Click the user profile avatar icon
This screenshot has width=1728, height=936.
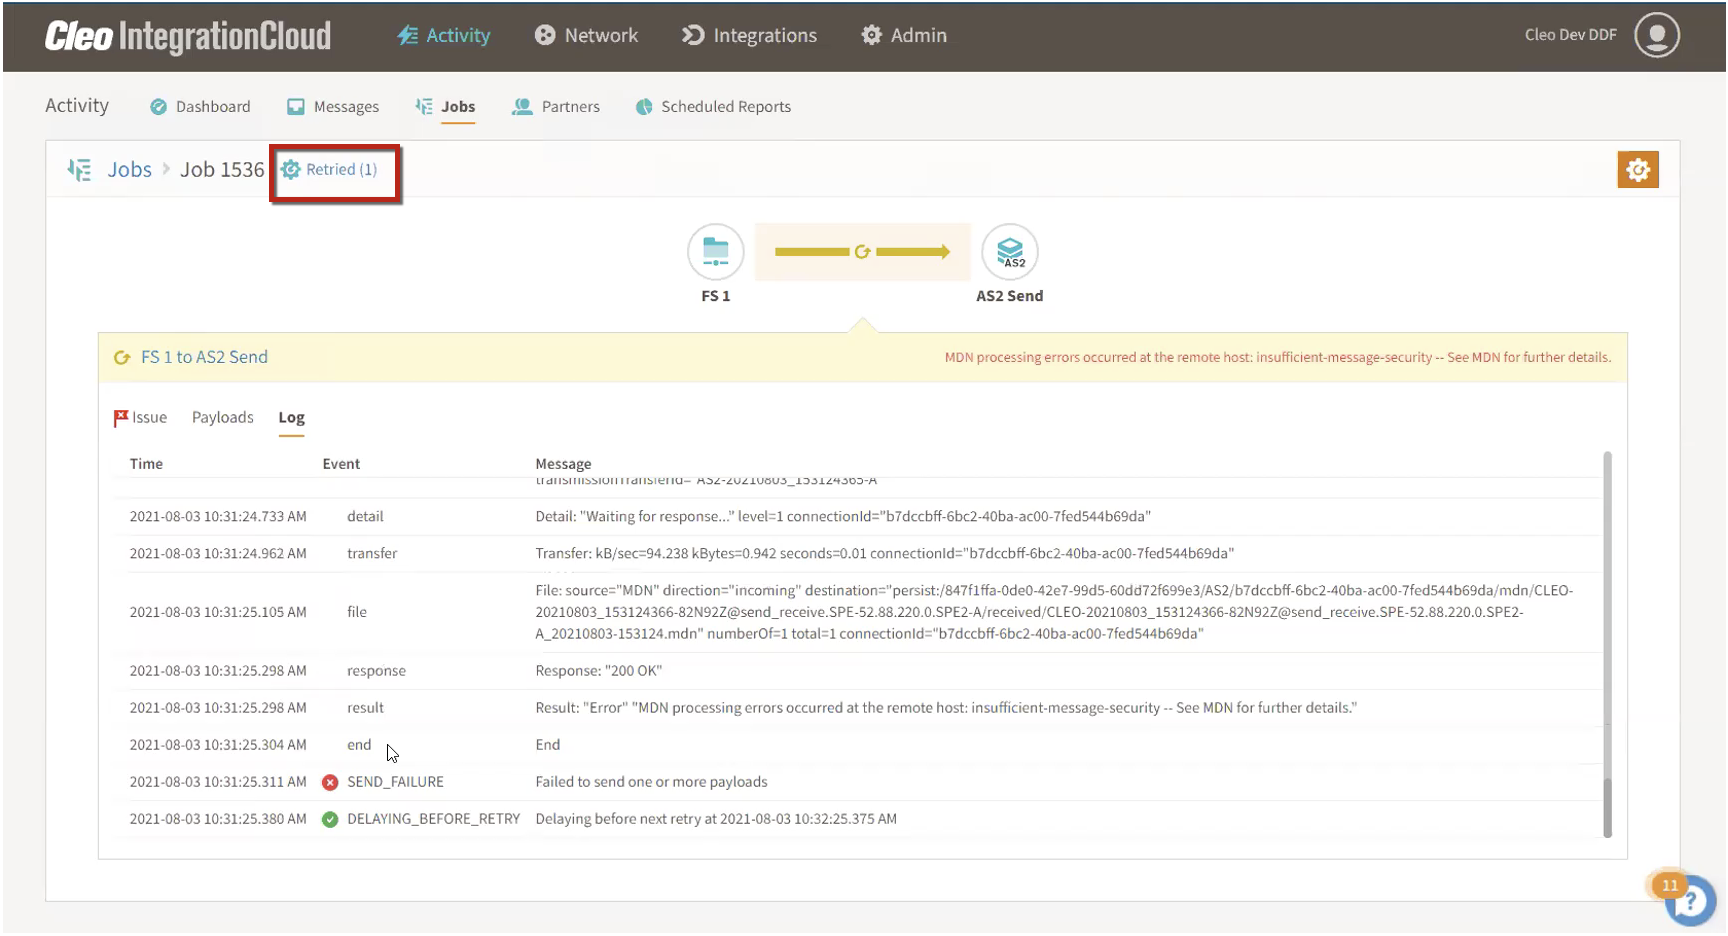pyautogui.click(x=1657, y=35)
